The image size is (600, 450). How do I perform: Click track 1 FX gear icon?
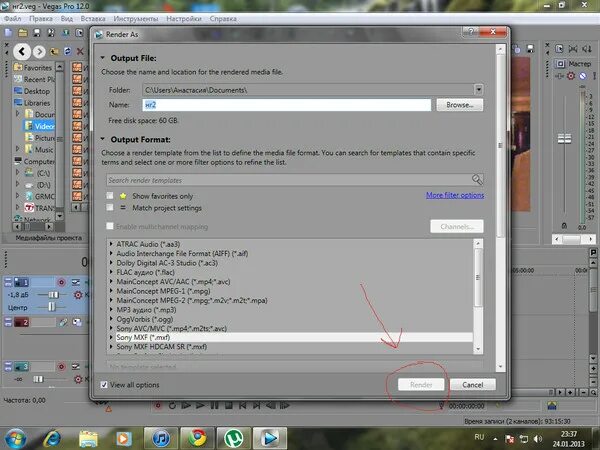click(x=78, y=295)
